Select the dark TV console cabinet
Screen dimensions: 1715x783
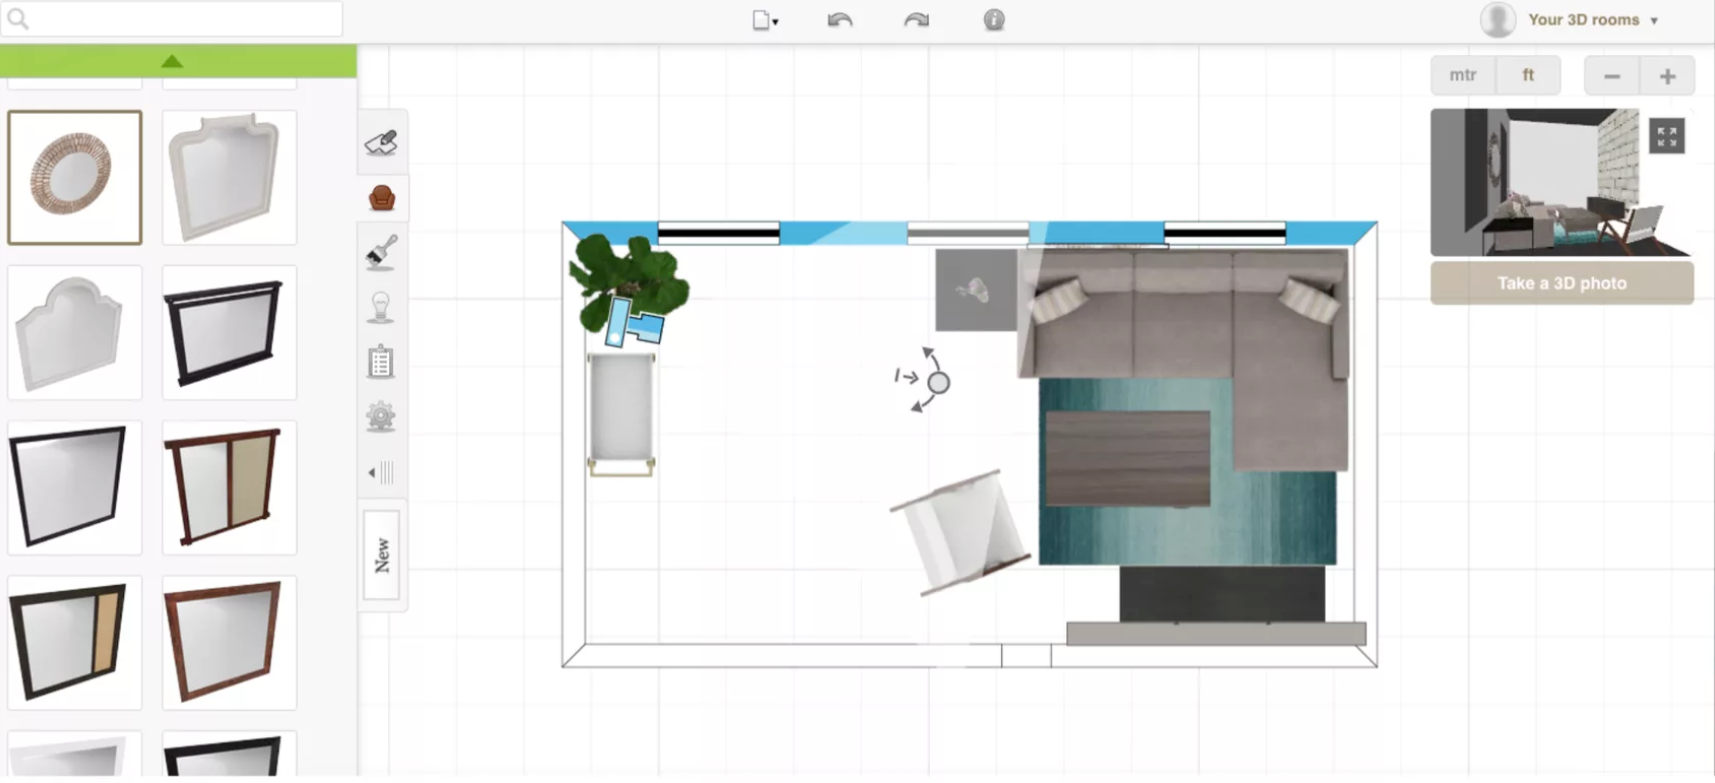coord(1222,594)
